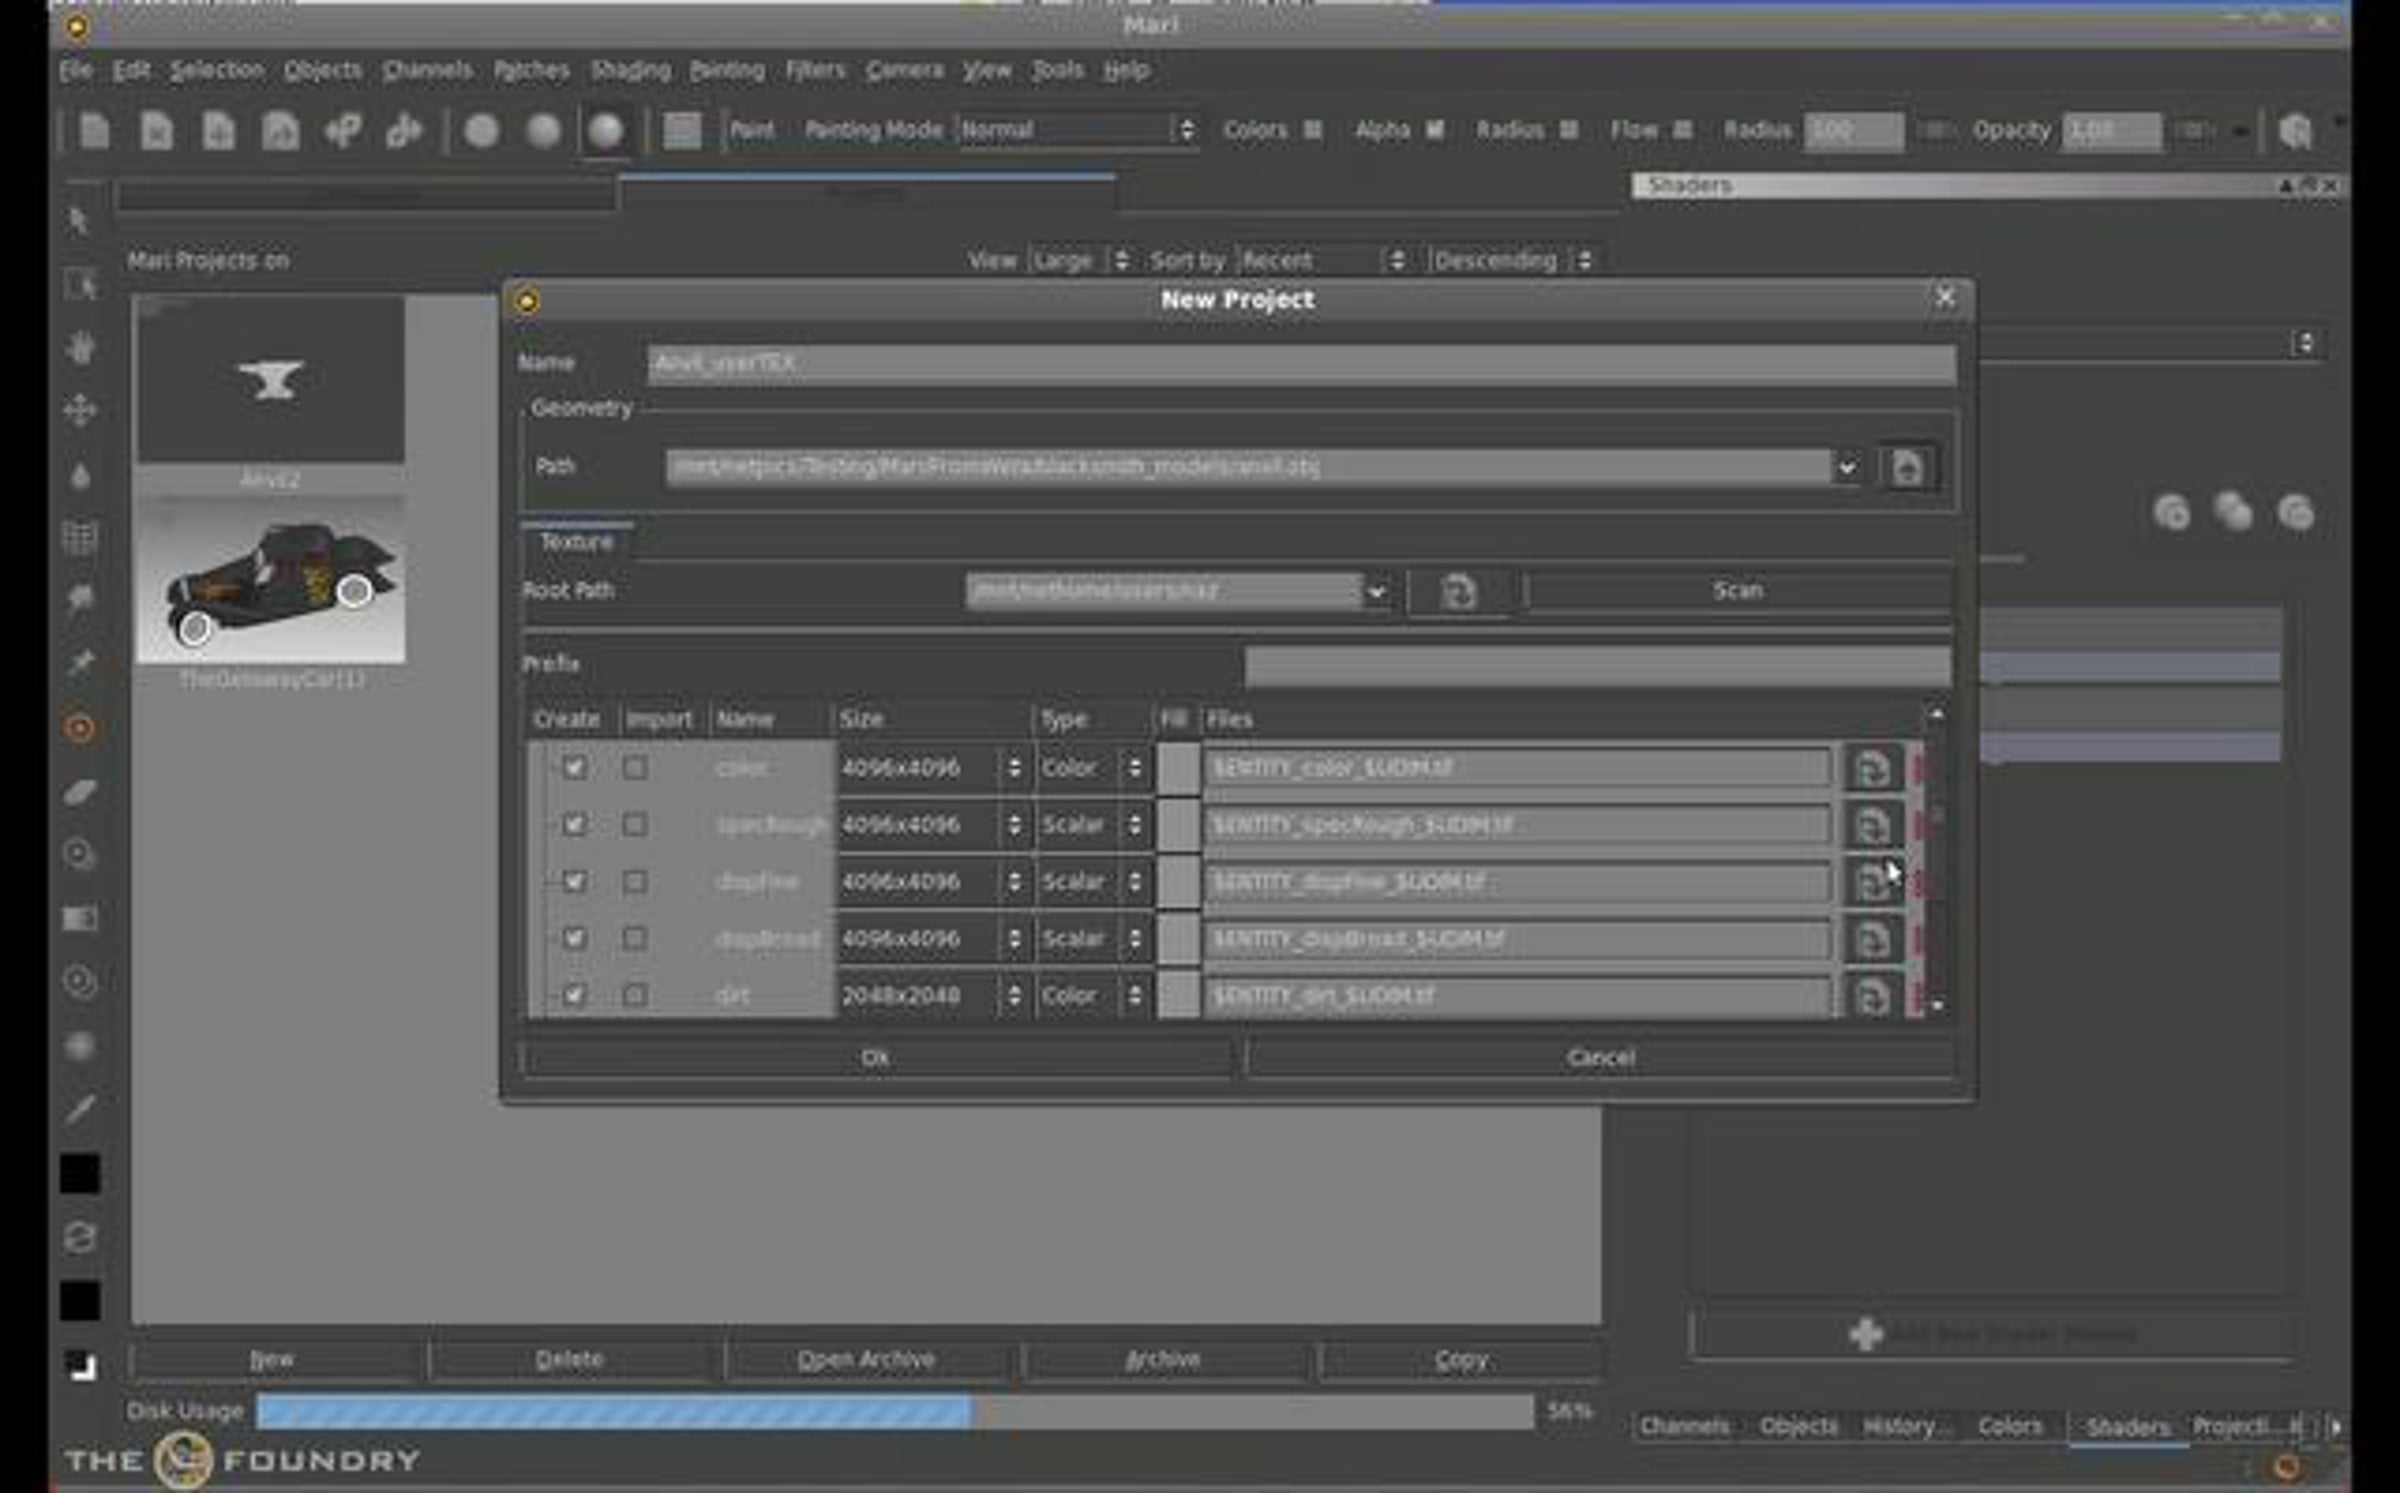
Task: Expand the geometry Path history dropdown
Action: pos(1847,467)
